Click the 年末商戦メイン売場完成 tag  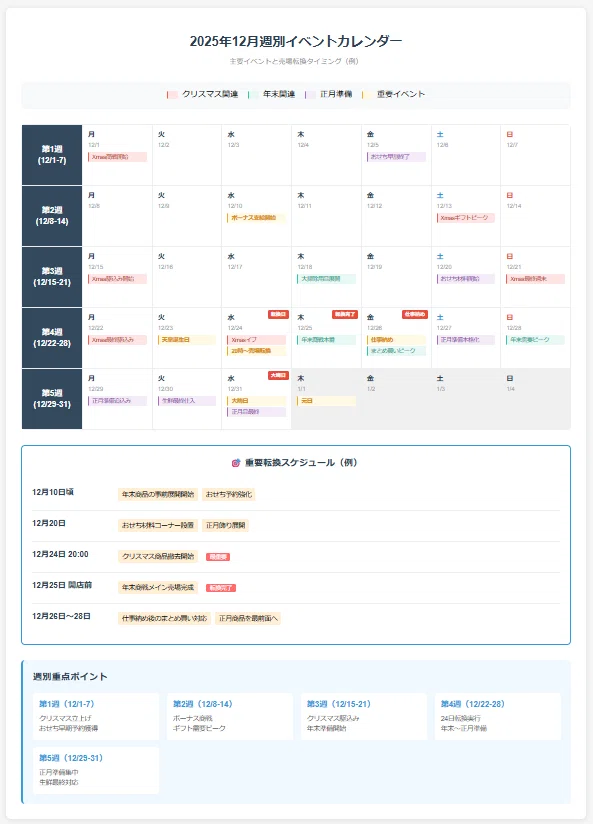tap(158, 588)
